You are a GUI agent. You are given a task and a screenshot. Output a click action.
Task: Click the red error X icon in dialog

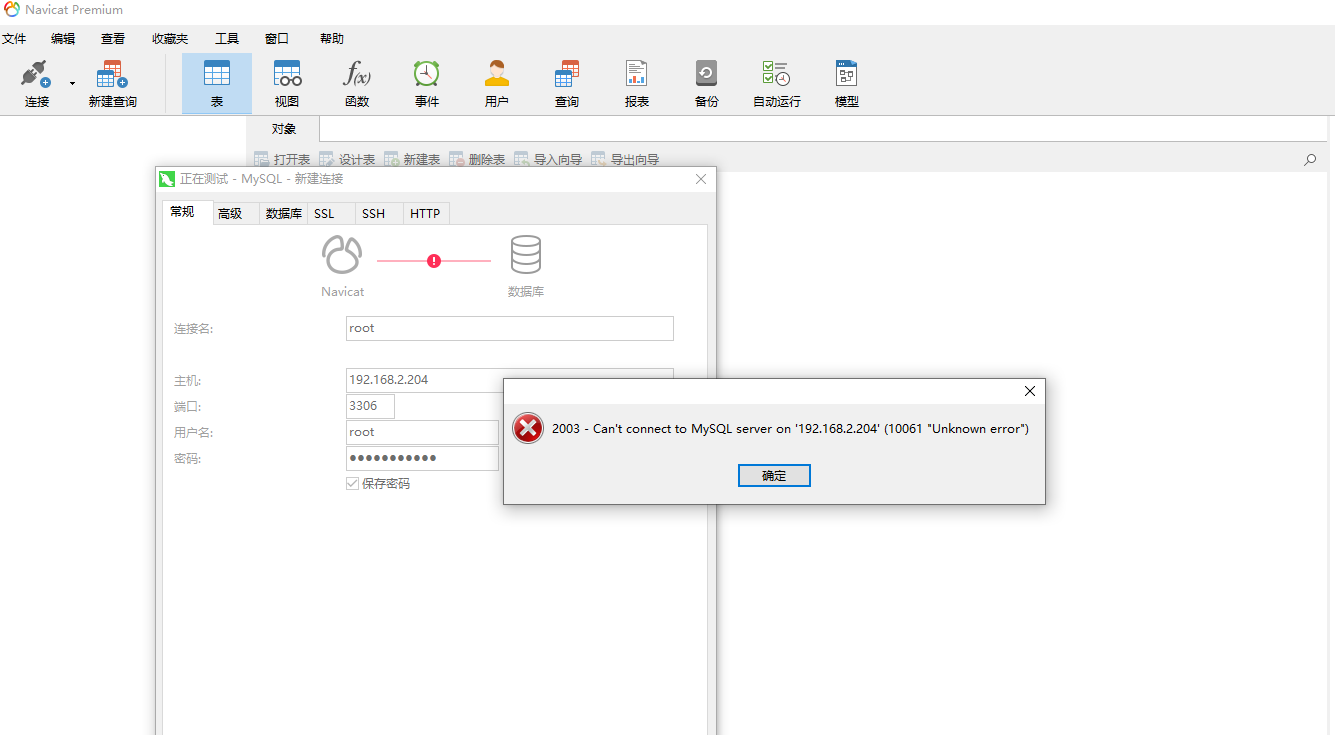coord(527,428)
